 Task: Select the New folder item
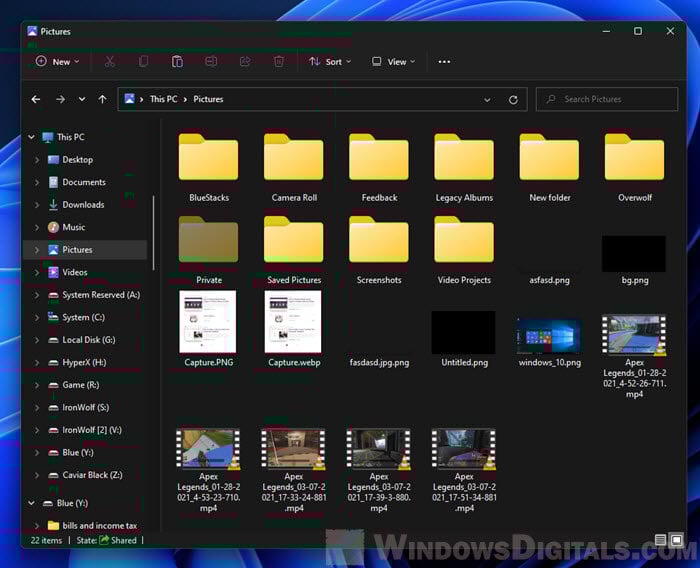(x=550, y=167)
